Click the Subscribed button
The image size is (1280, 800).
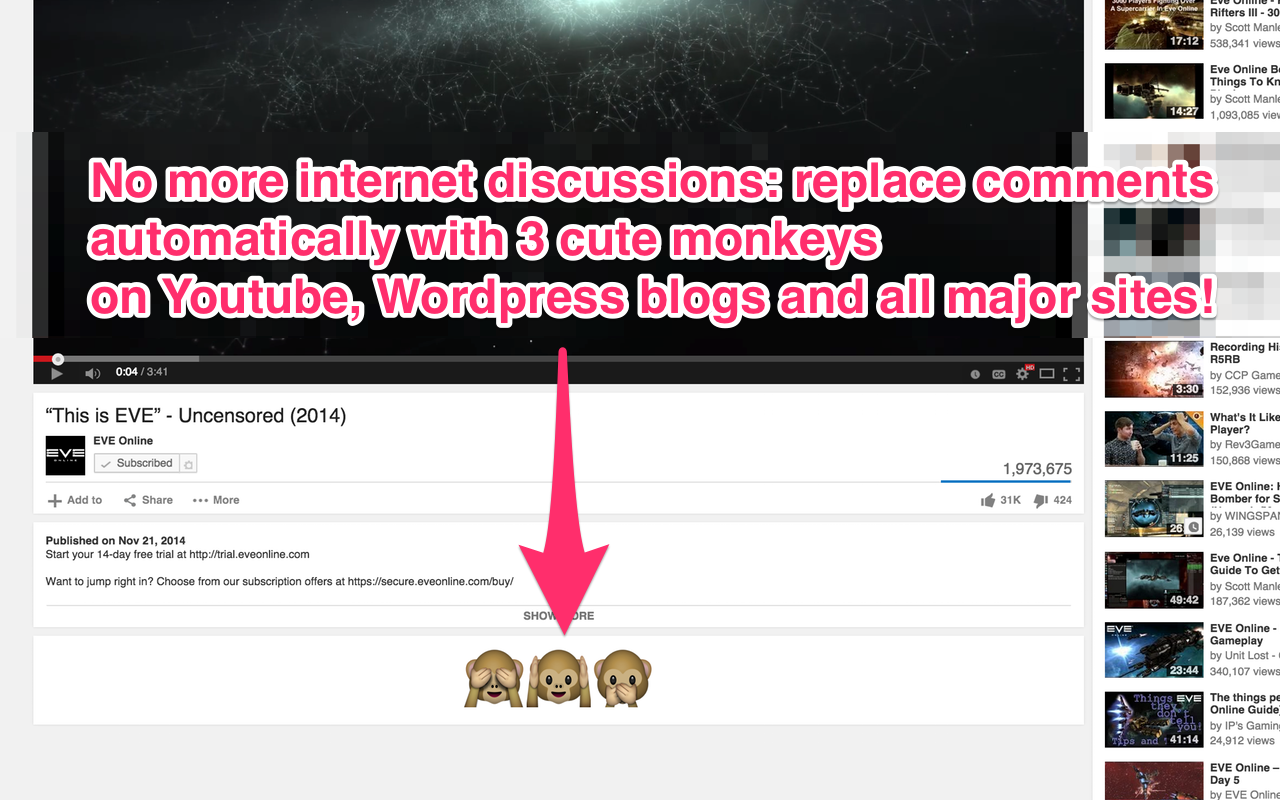coord(137,463)
